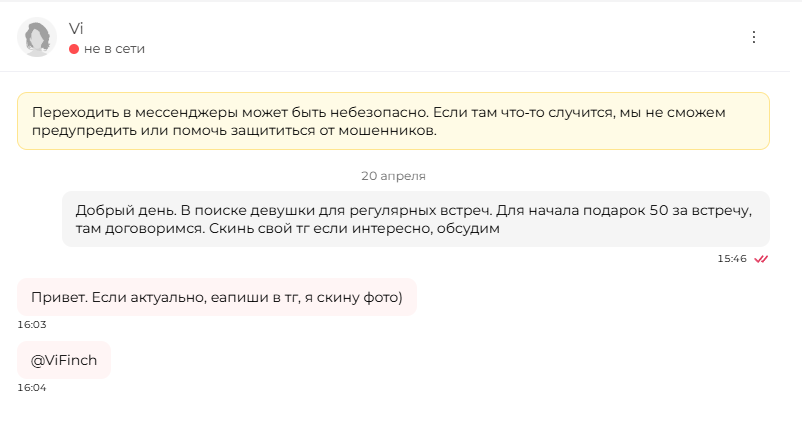Viewport: 802px width, 426px height.
Task: Click the 15:46 message timestamp
Action: pyautogui.click(x=732, y=259)
